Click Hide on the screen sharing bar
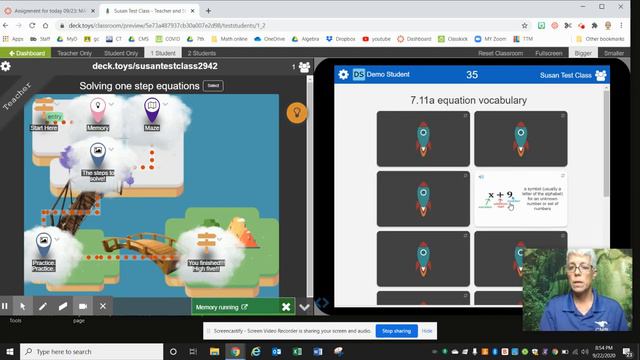 (x=427, y=331)
